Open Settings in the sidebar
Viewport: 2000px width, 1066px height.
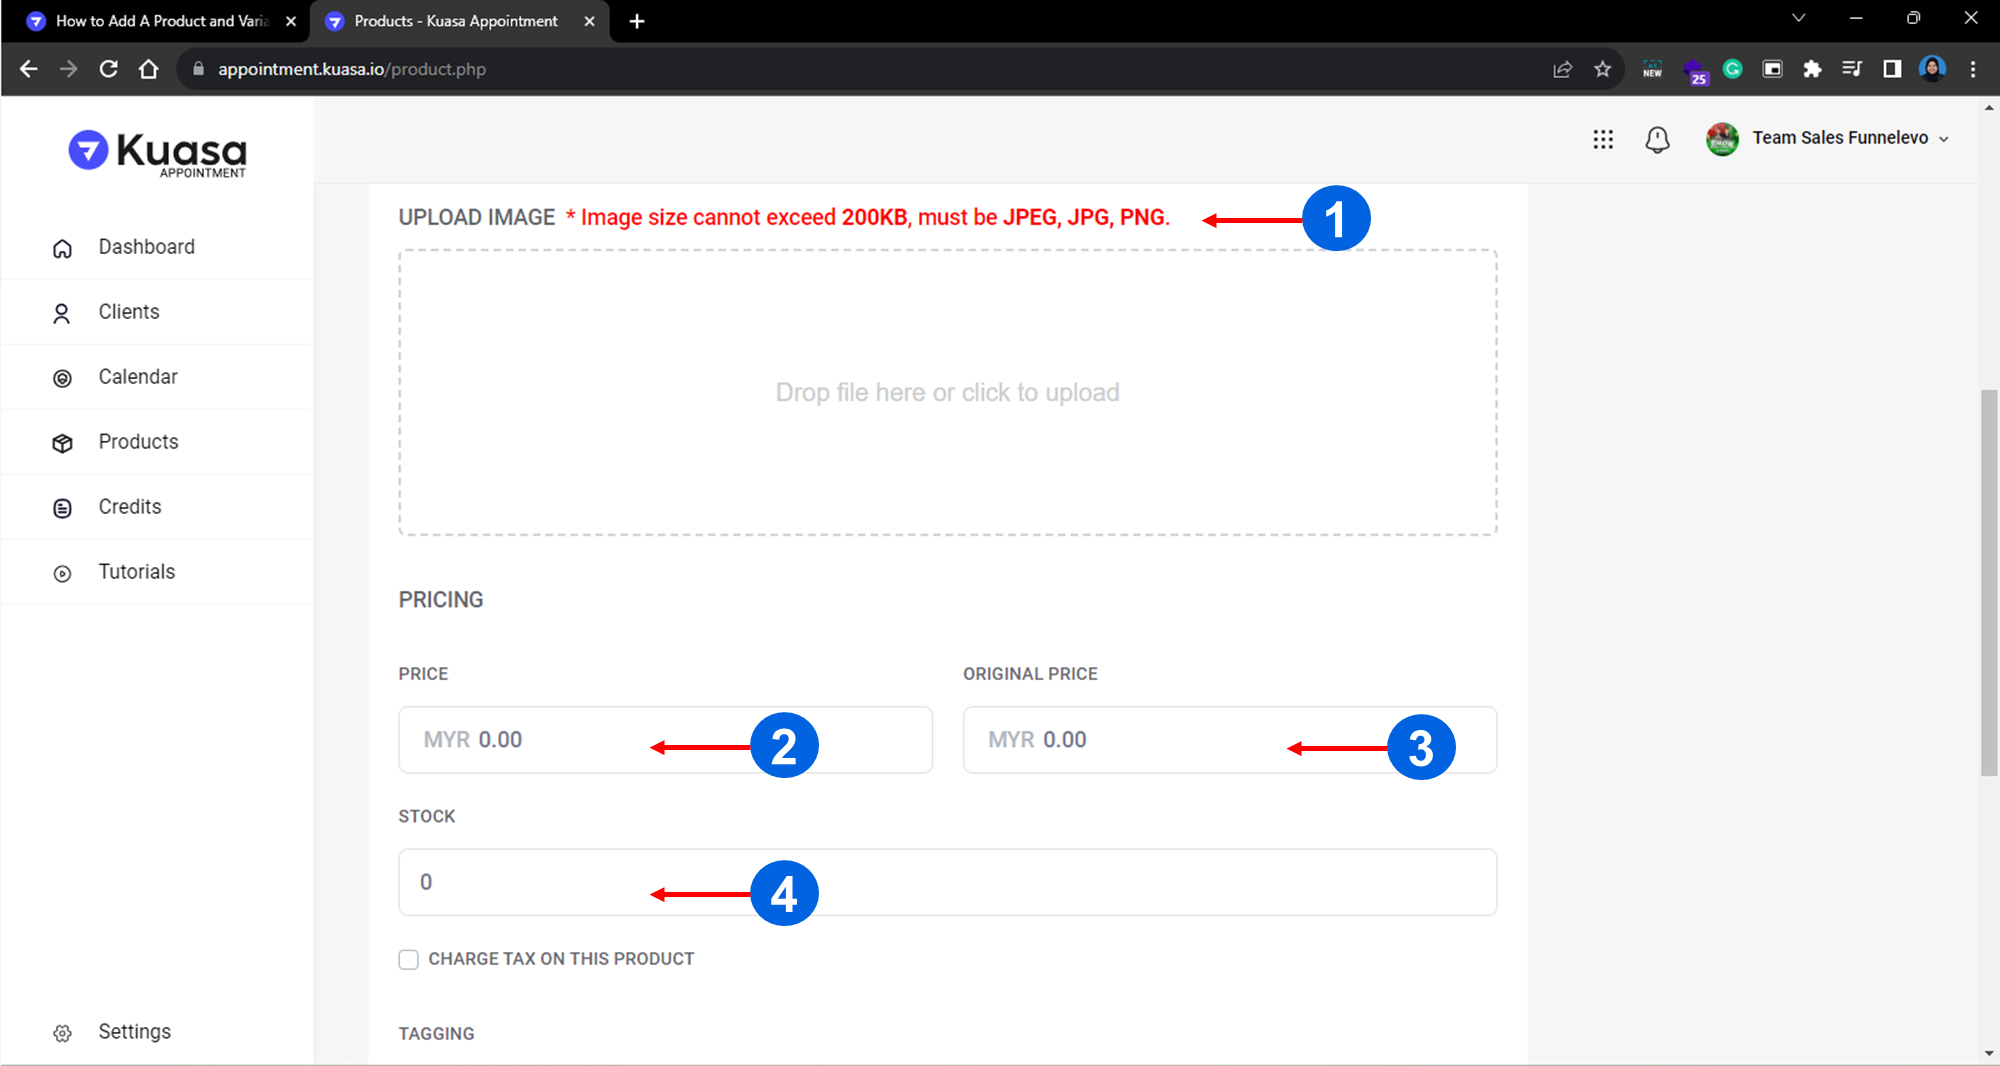(x=134, y=1032)
